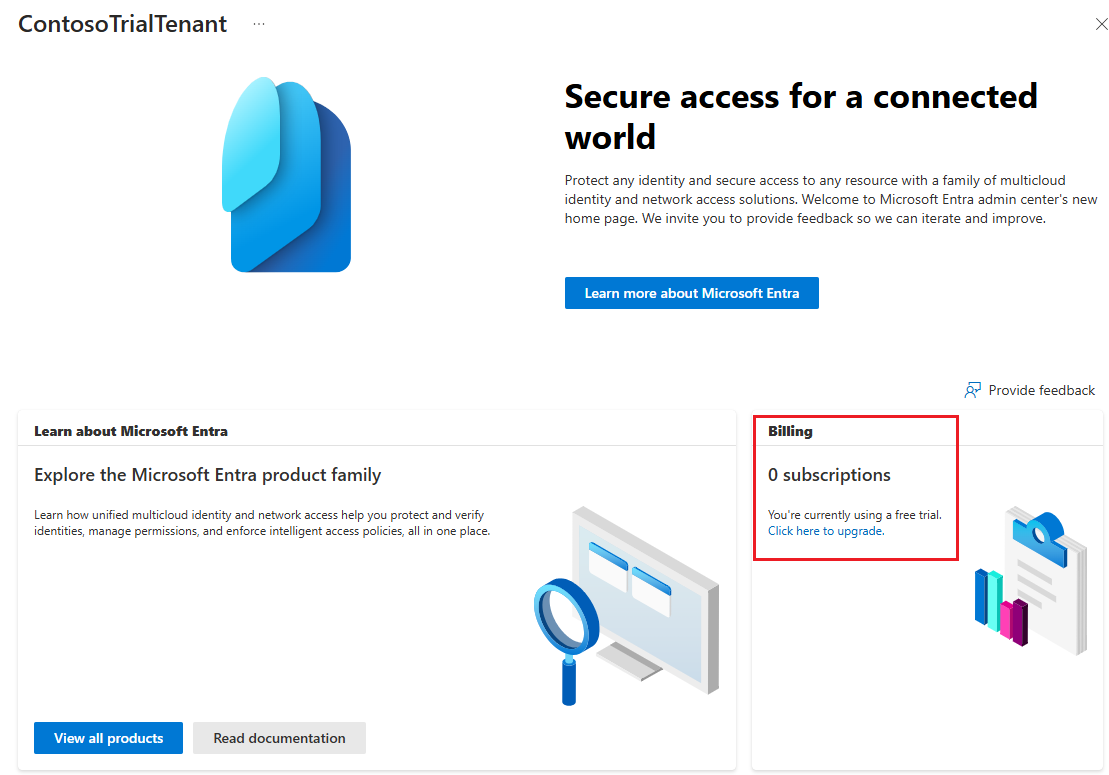Open the Read documentation button
1109x775 pixels.
[x=279, y=738]
